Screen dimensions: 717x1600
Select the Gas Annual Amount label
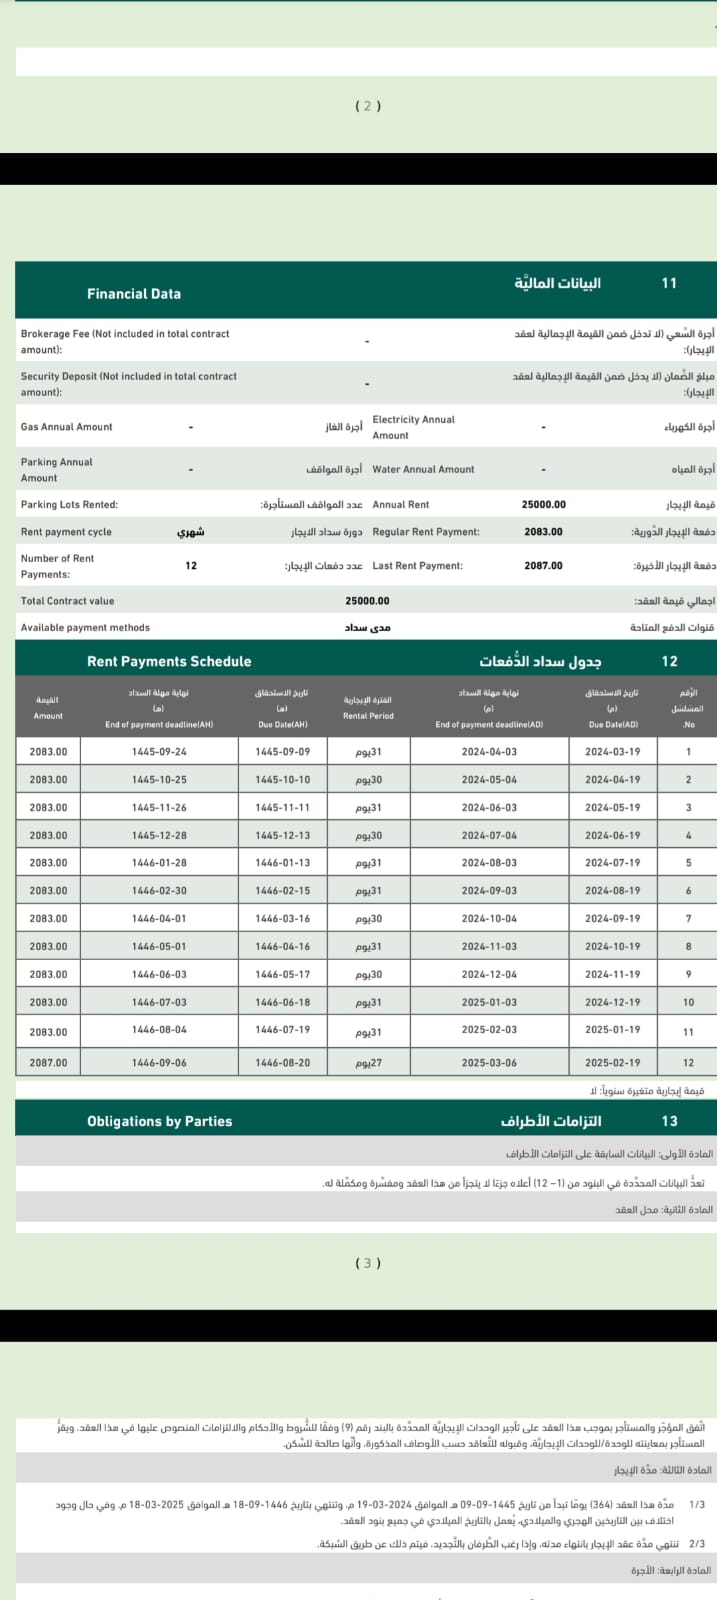pyautogui.click(x=66, y=427)
